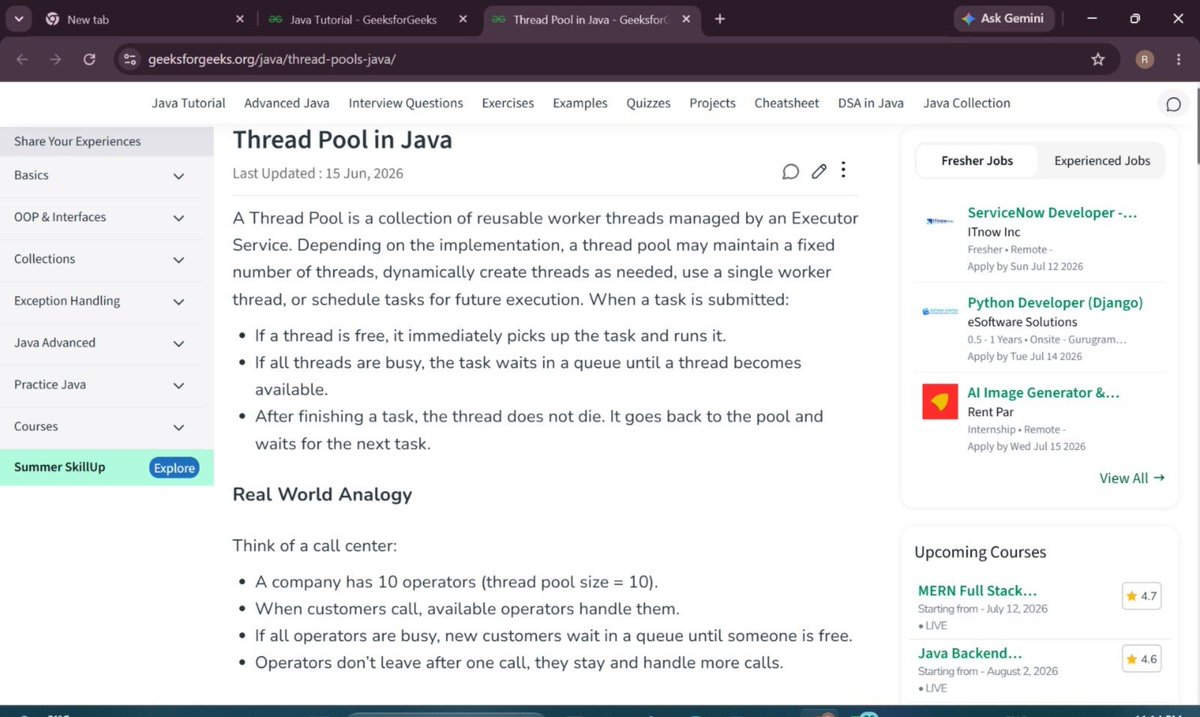Open a new tab with plus icon
This screenshot has width=1200, height=717.
pos(720,19)
